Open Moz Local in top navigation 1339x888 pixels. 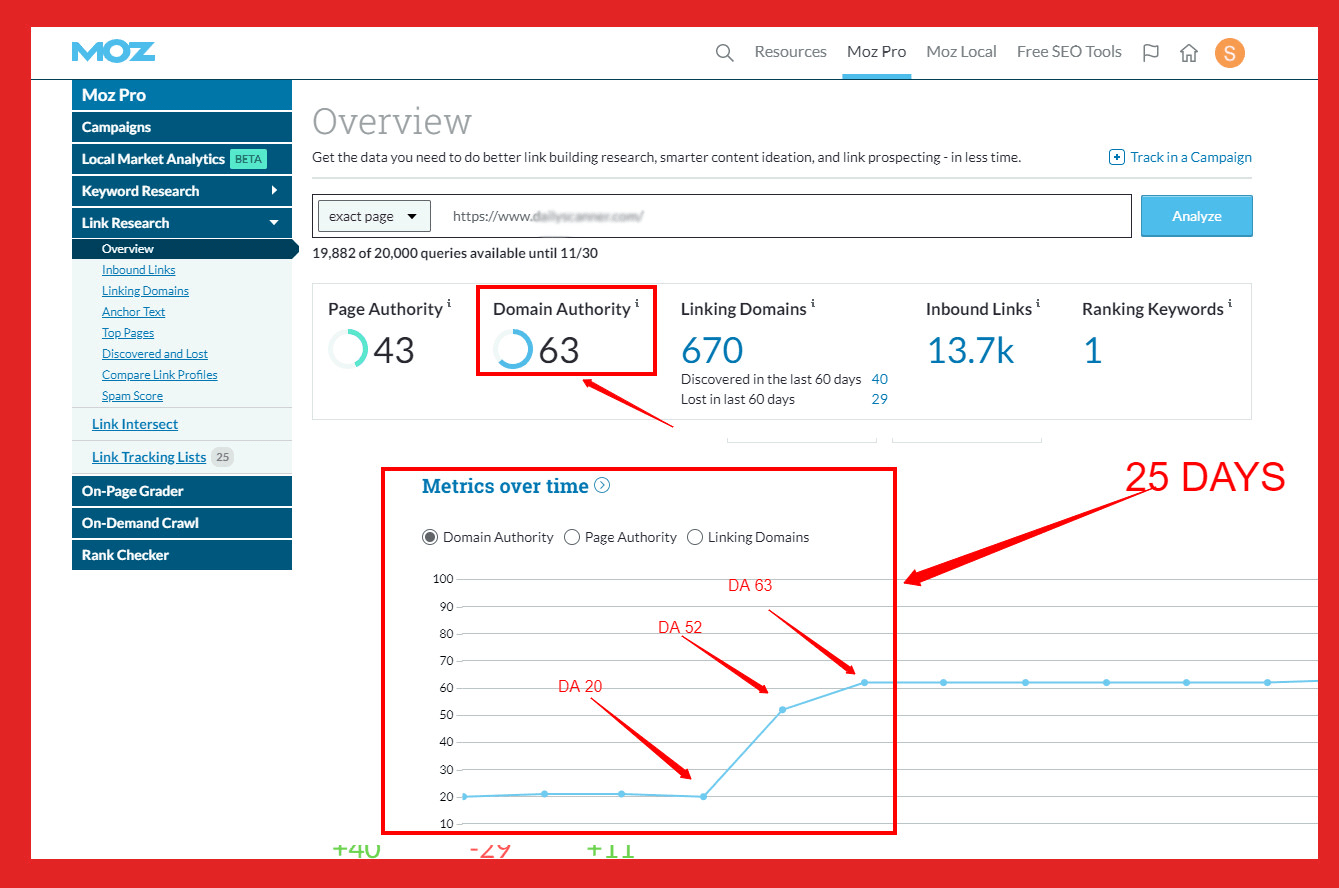coord(961,52)
